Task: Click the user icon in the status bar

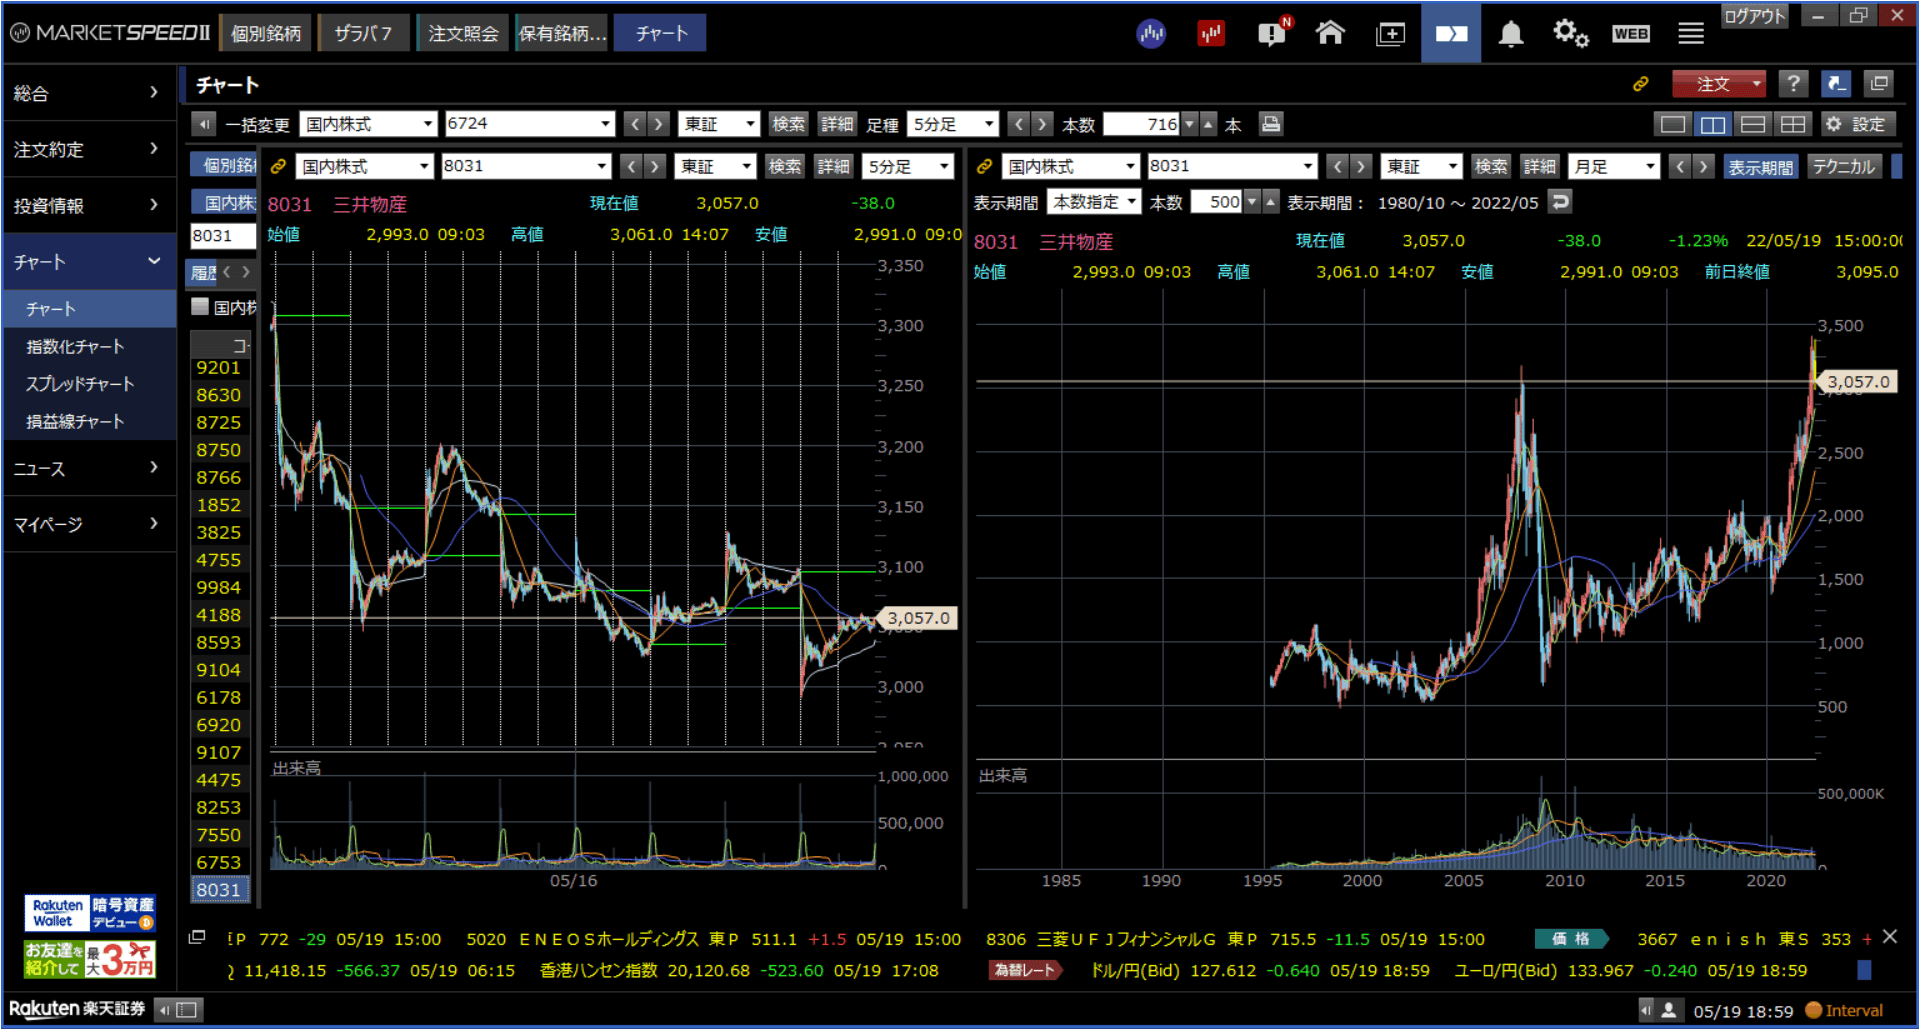Action: 1668,1010
